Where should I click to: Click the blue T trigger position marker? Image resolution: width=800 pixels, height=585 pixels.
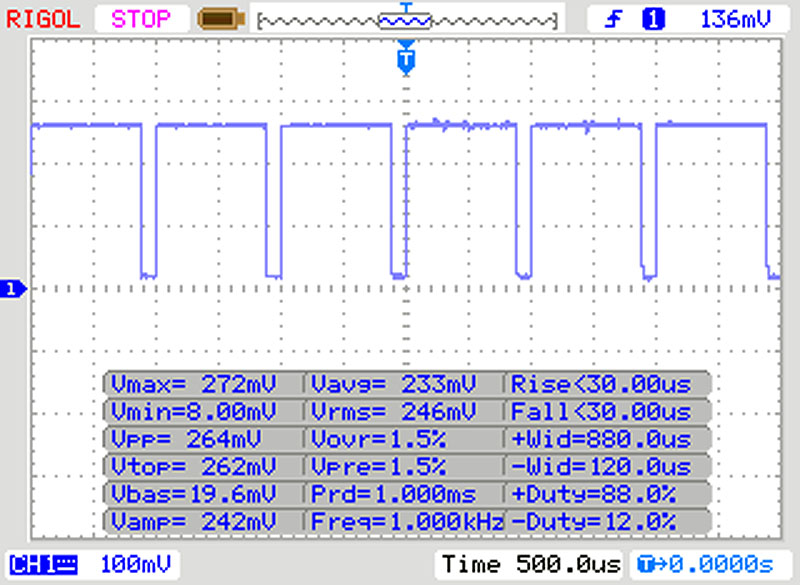406,59
